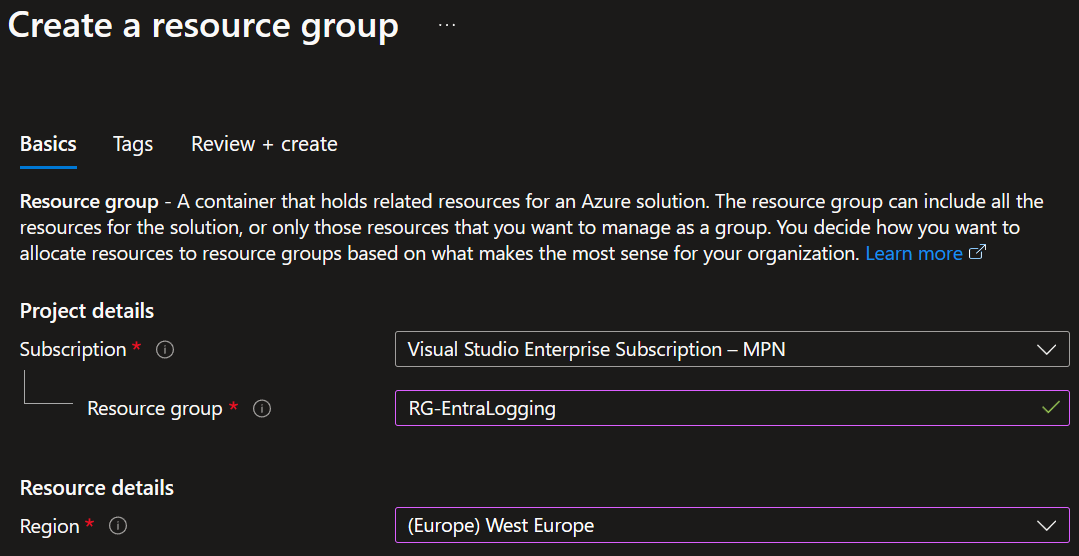
Task: Open the ellipsis menu beside the page title
Action: (447, 26)
